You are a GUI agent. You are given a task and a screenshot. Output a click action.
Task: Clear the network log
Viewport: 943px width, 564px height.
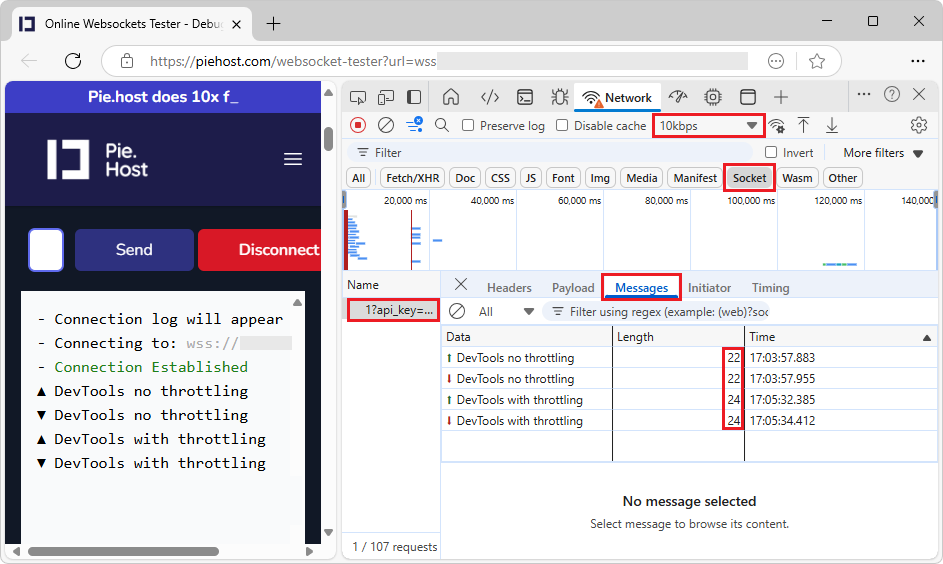click(385, 125)
